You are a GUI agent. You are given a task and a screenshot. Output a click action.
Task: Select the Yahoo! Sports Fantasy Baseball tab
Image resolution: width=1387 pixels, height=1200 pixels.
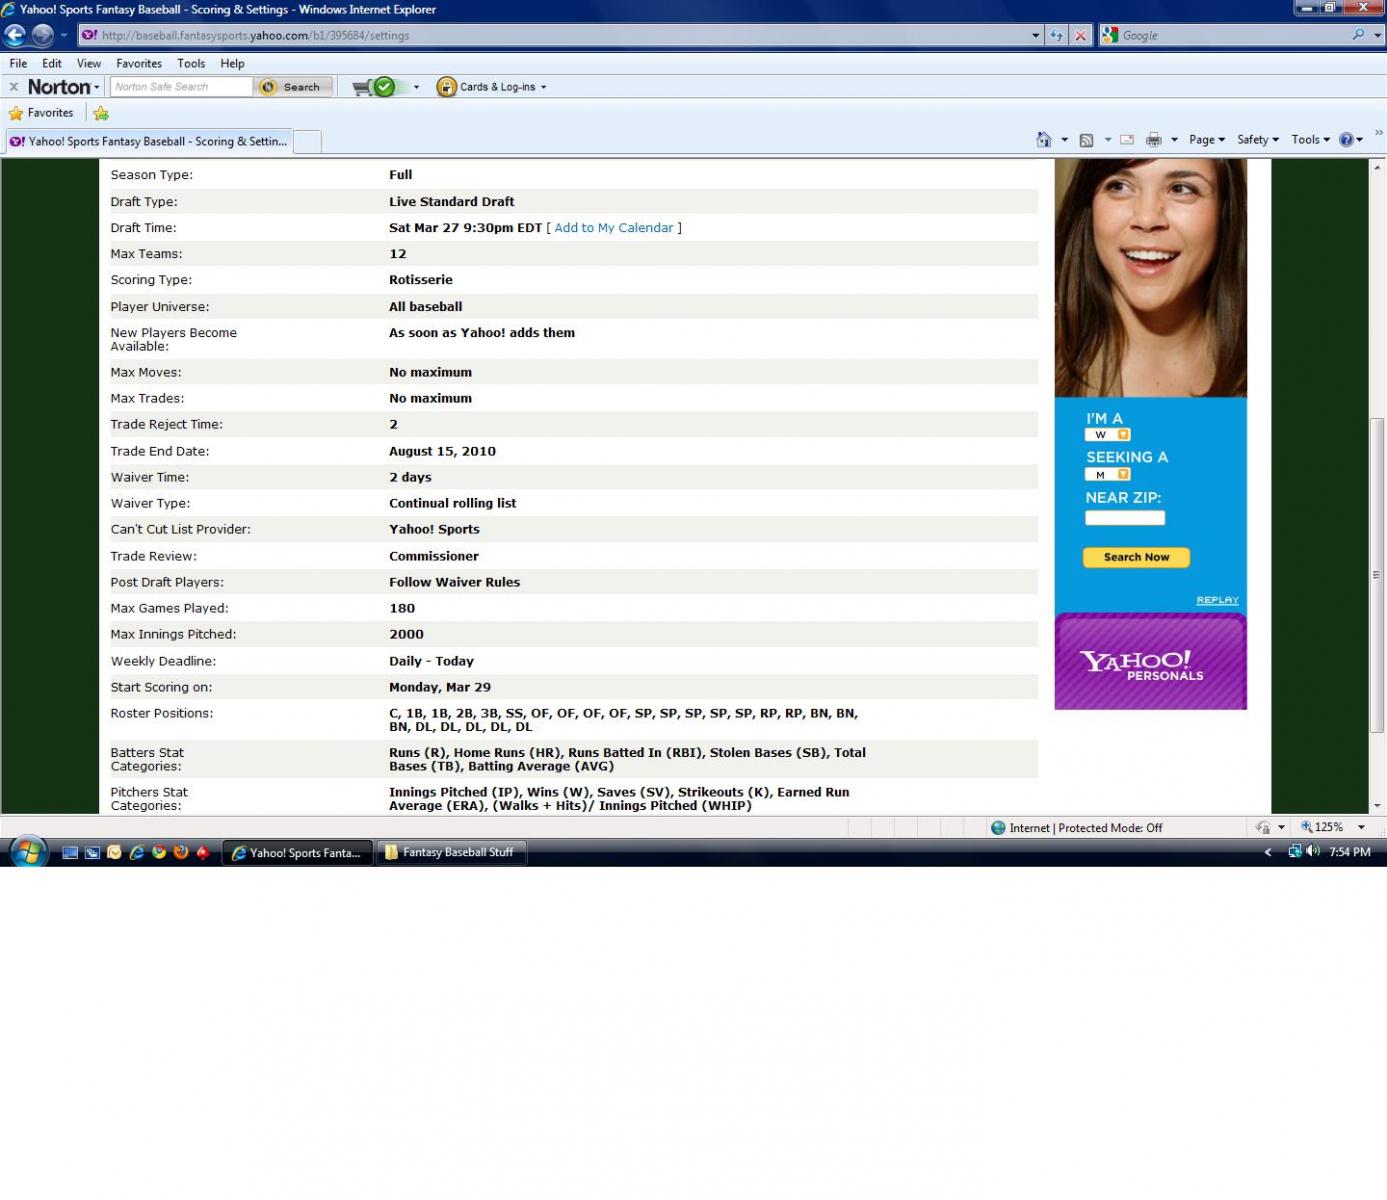coord(148,141)
